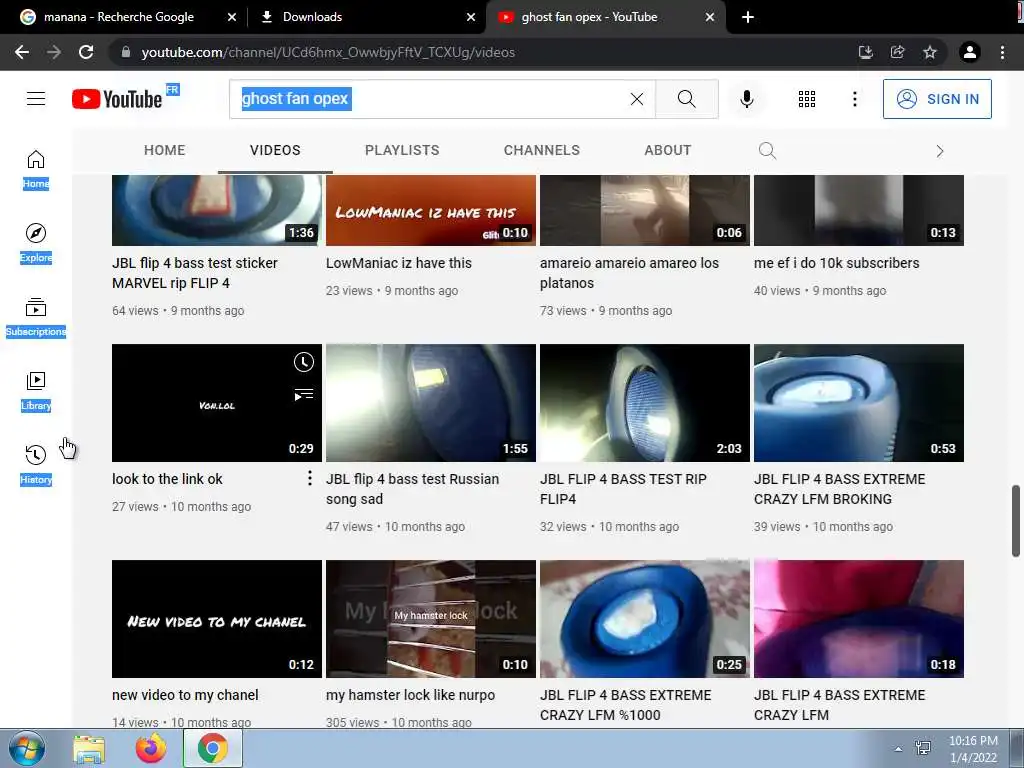The height and width of the screenshot is (768, 1024).
Task: Search within channel using magnifier icon
Action: [767, 151]
